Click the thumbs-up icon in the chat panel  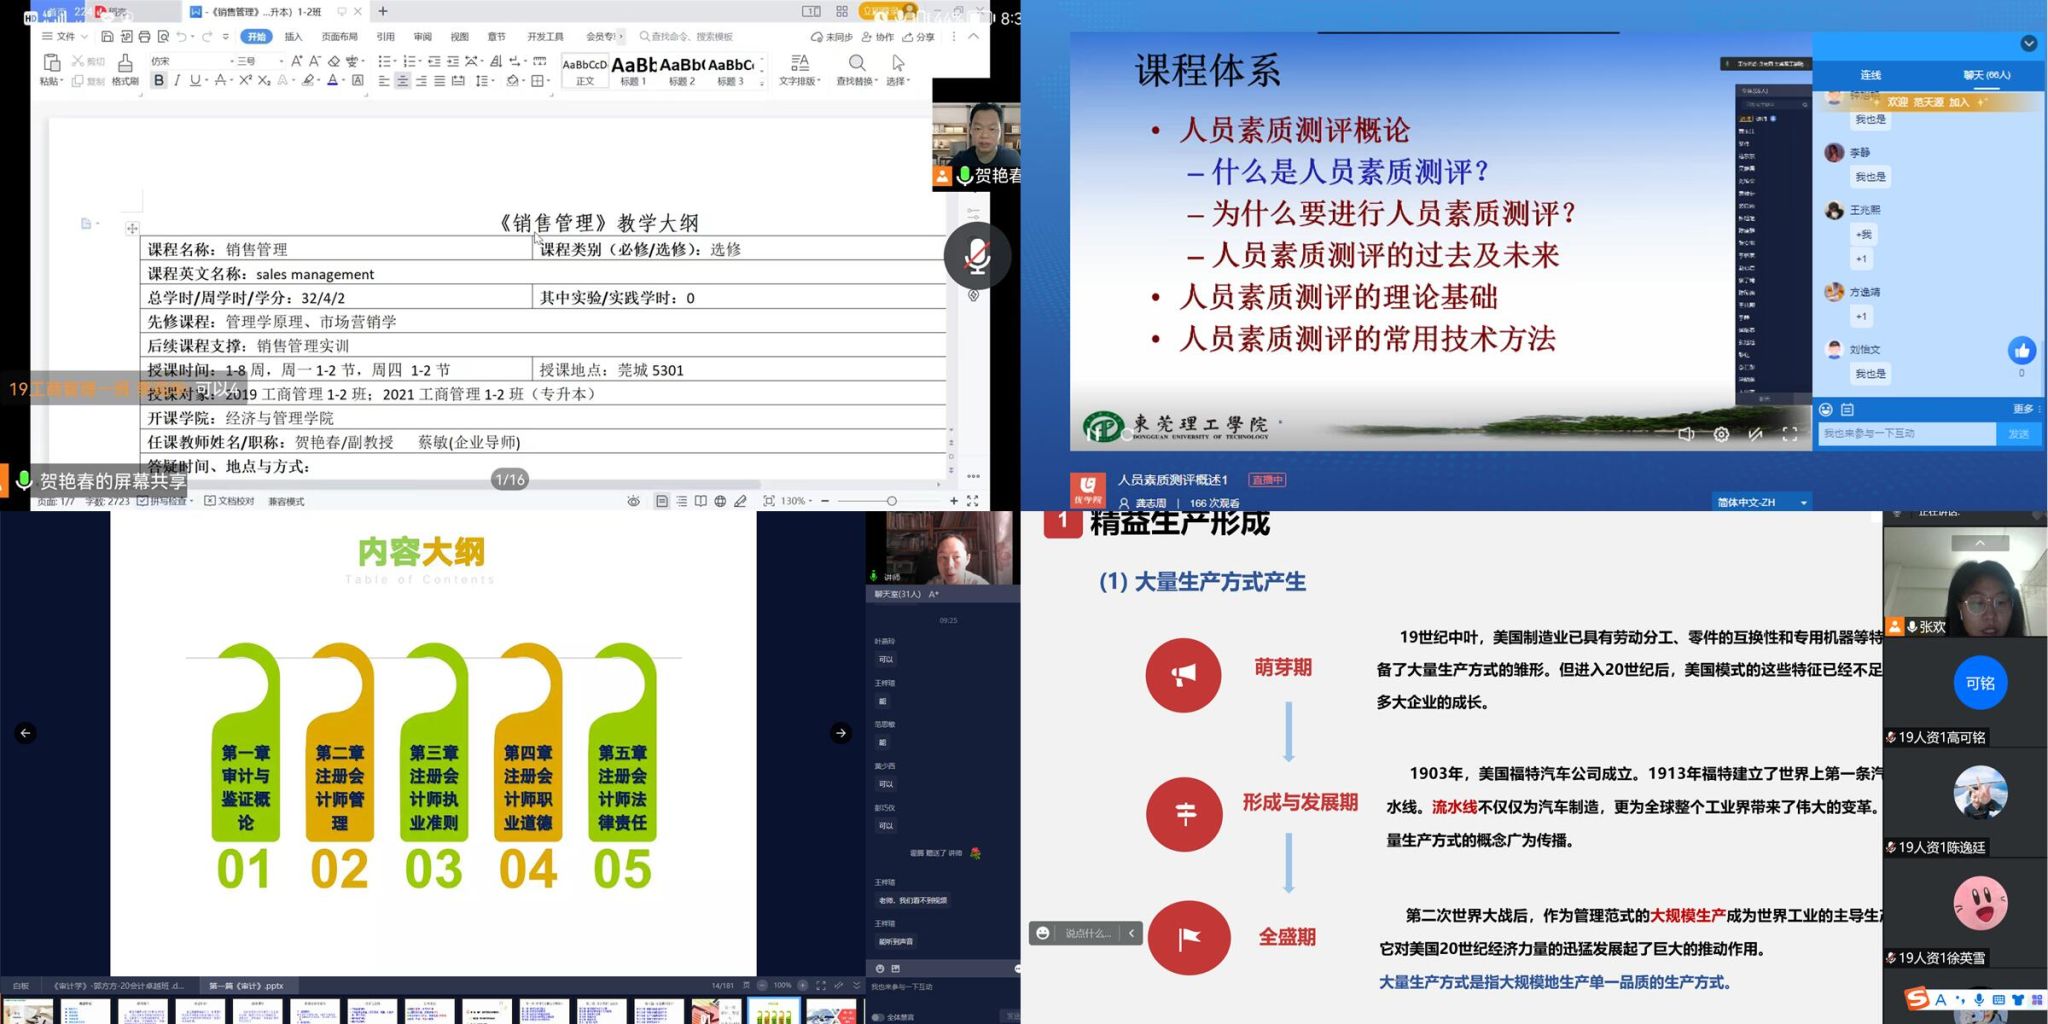(x=2022, y=350)
